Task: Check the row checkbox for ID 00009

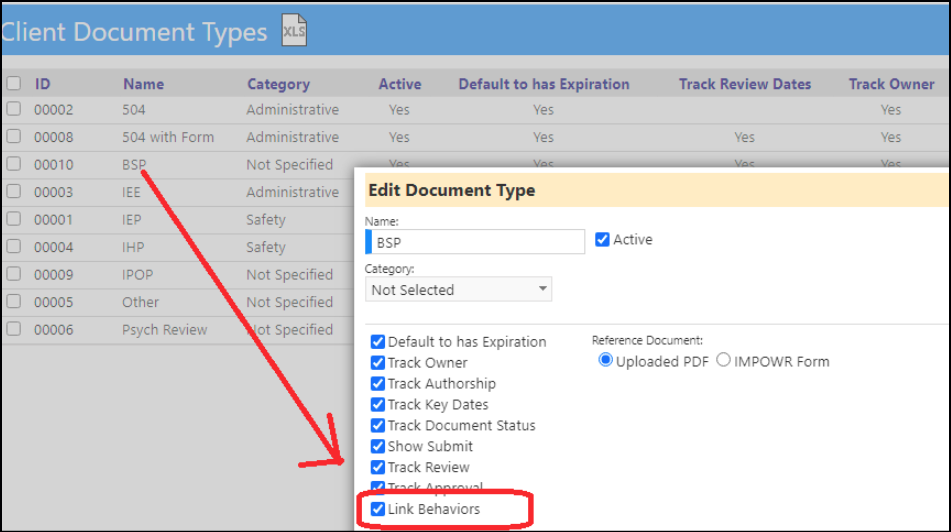Action: tap(13, 274)
